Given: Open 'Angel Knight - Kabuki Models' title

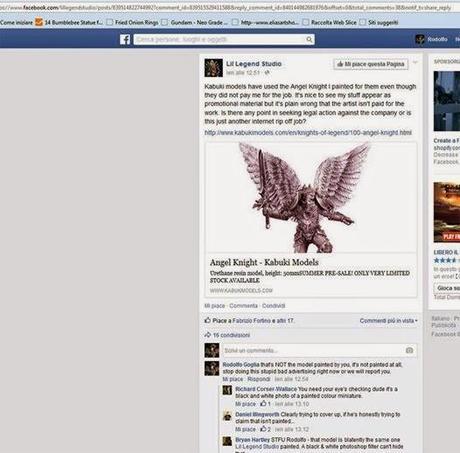Looking at the screenshot, I should [264, 262].
